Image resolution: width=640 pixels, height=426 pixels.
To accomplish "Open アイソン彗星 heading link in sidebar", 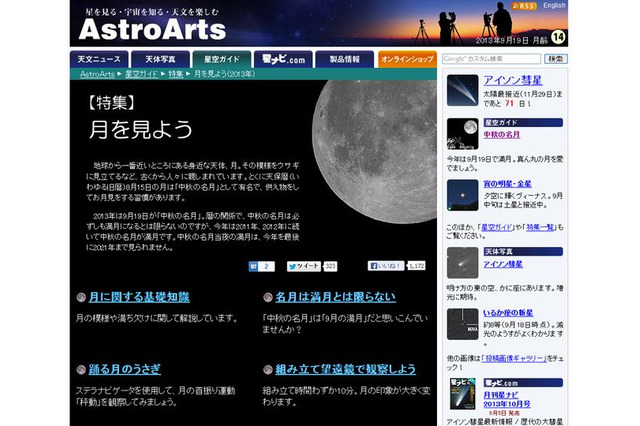I will pyautogui.click(x=513, y=80).
